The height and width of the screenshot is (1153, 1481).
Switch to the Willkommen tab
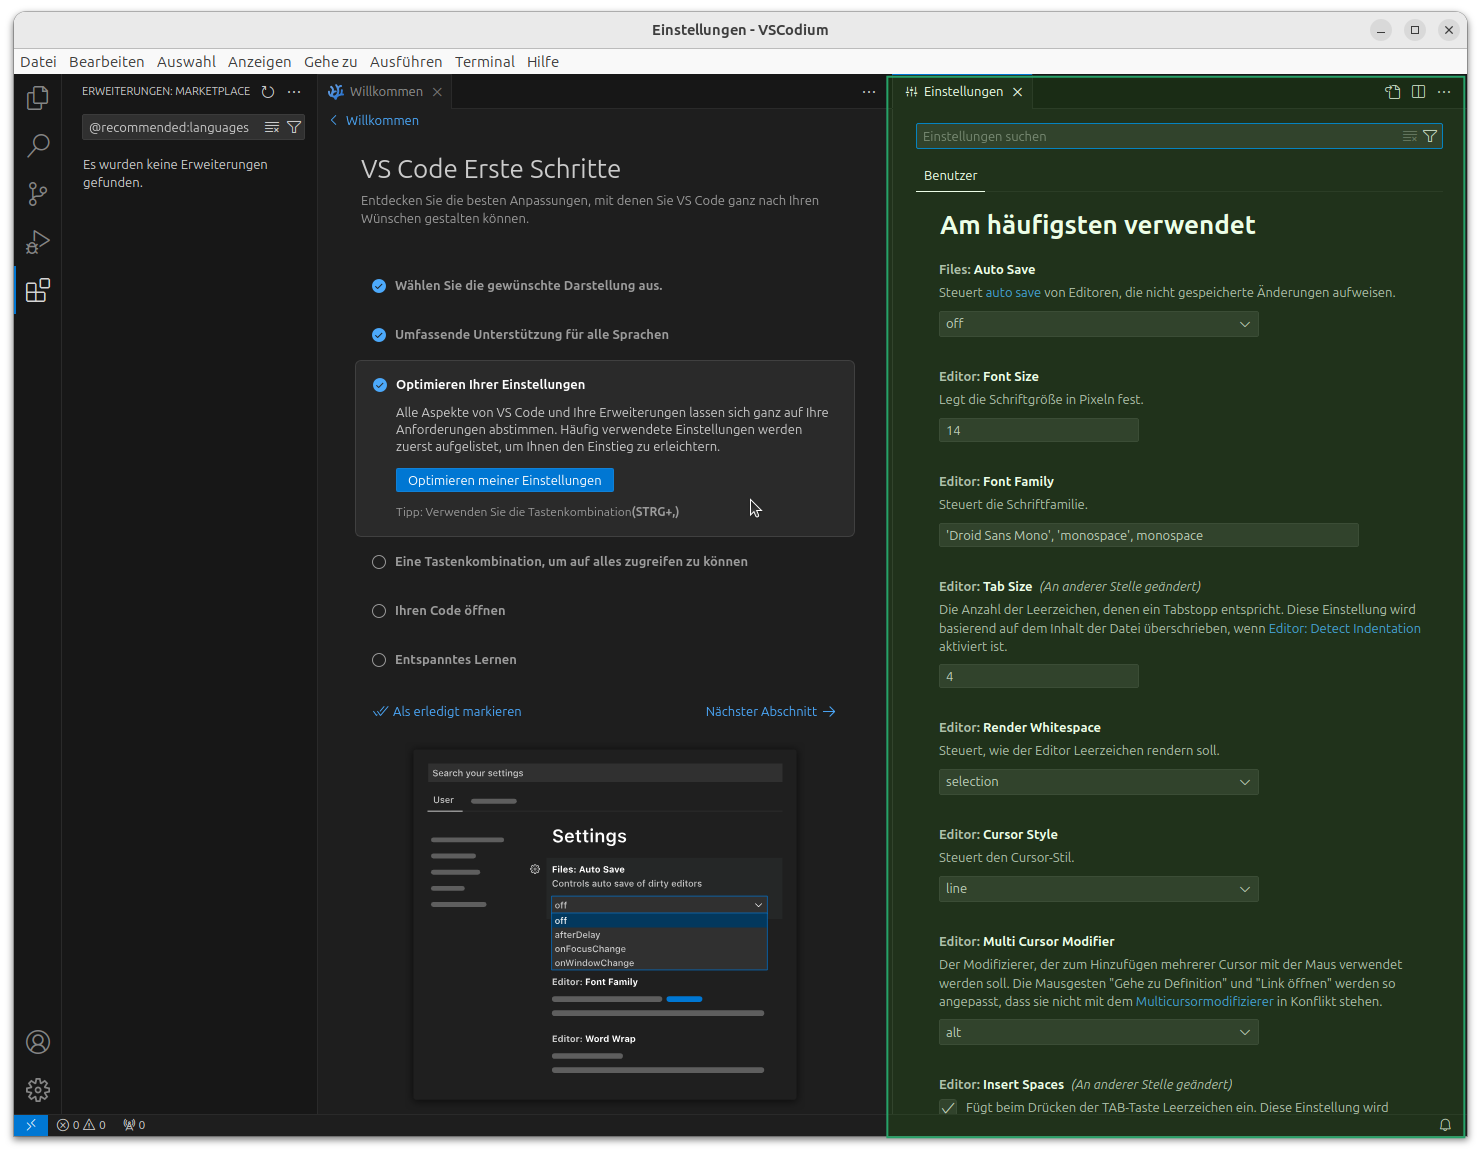pos(385,92)
